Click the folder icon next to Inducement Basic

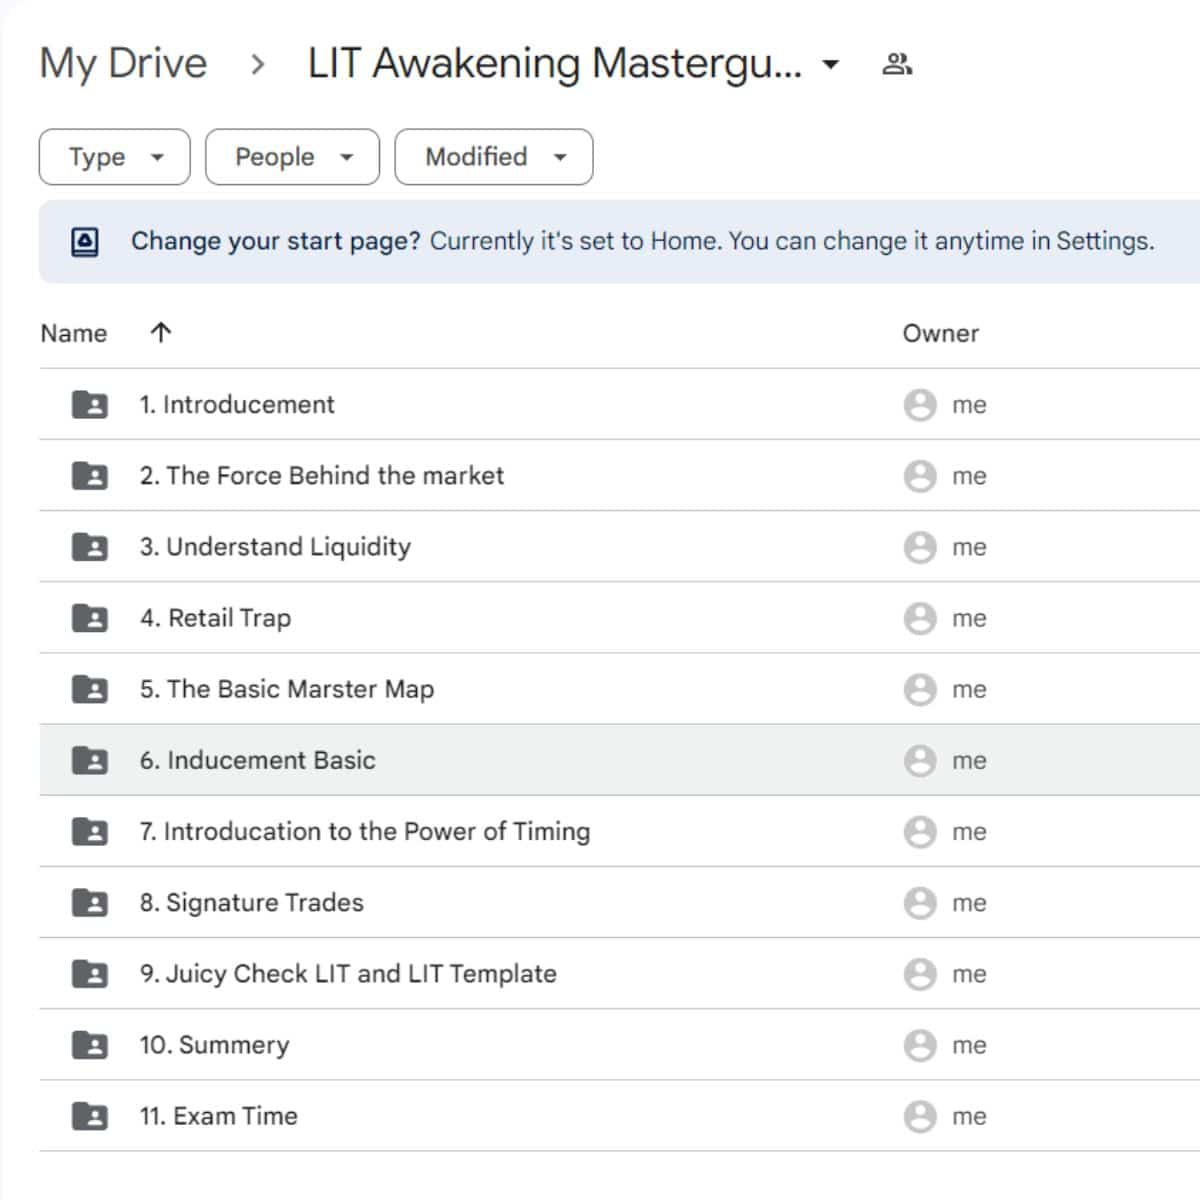click(91, 760)
